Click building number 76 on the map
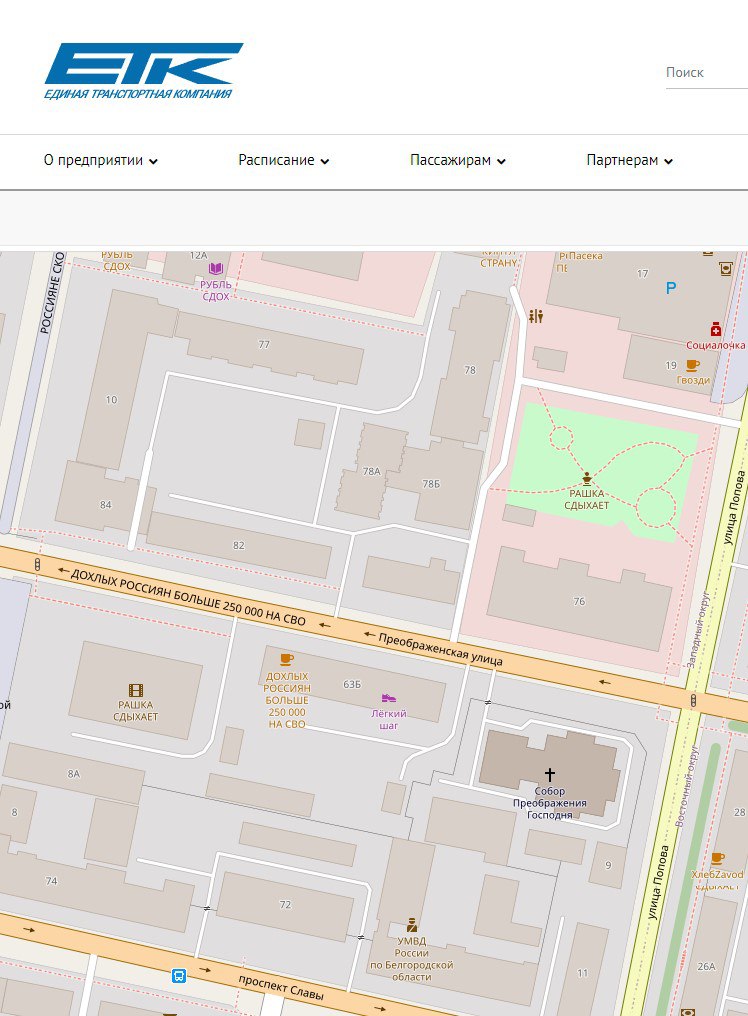The height and width of the screenshot is (1016, 748). 579,601
